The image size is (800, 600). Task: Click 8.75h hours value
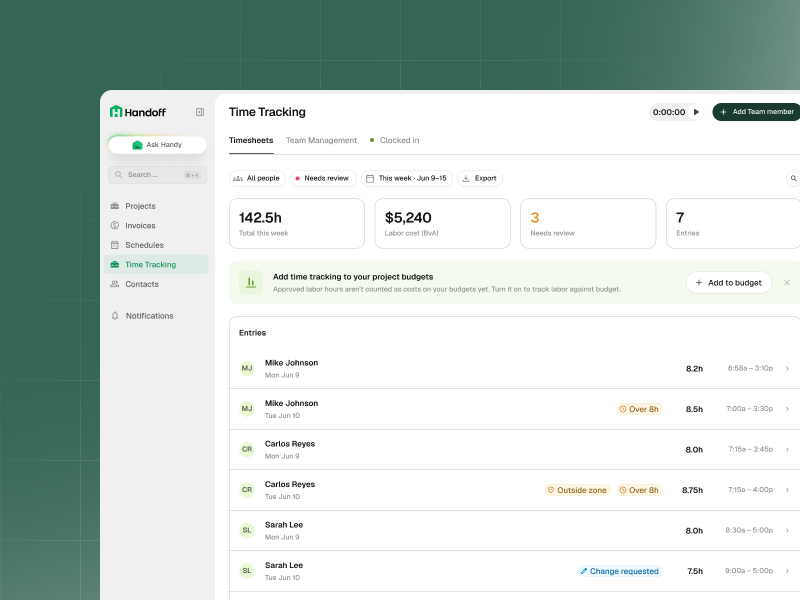(692, 490)
